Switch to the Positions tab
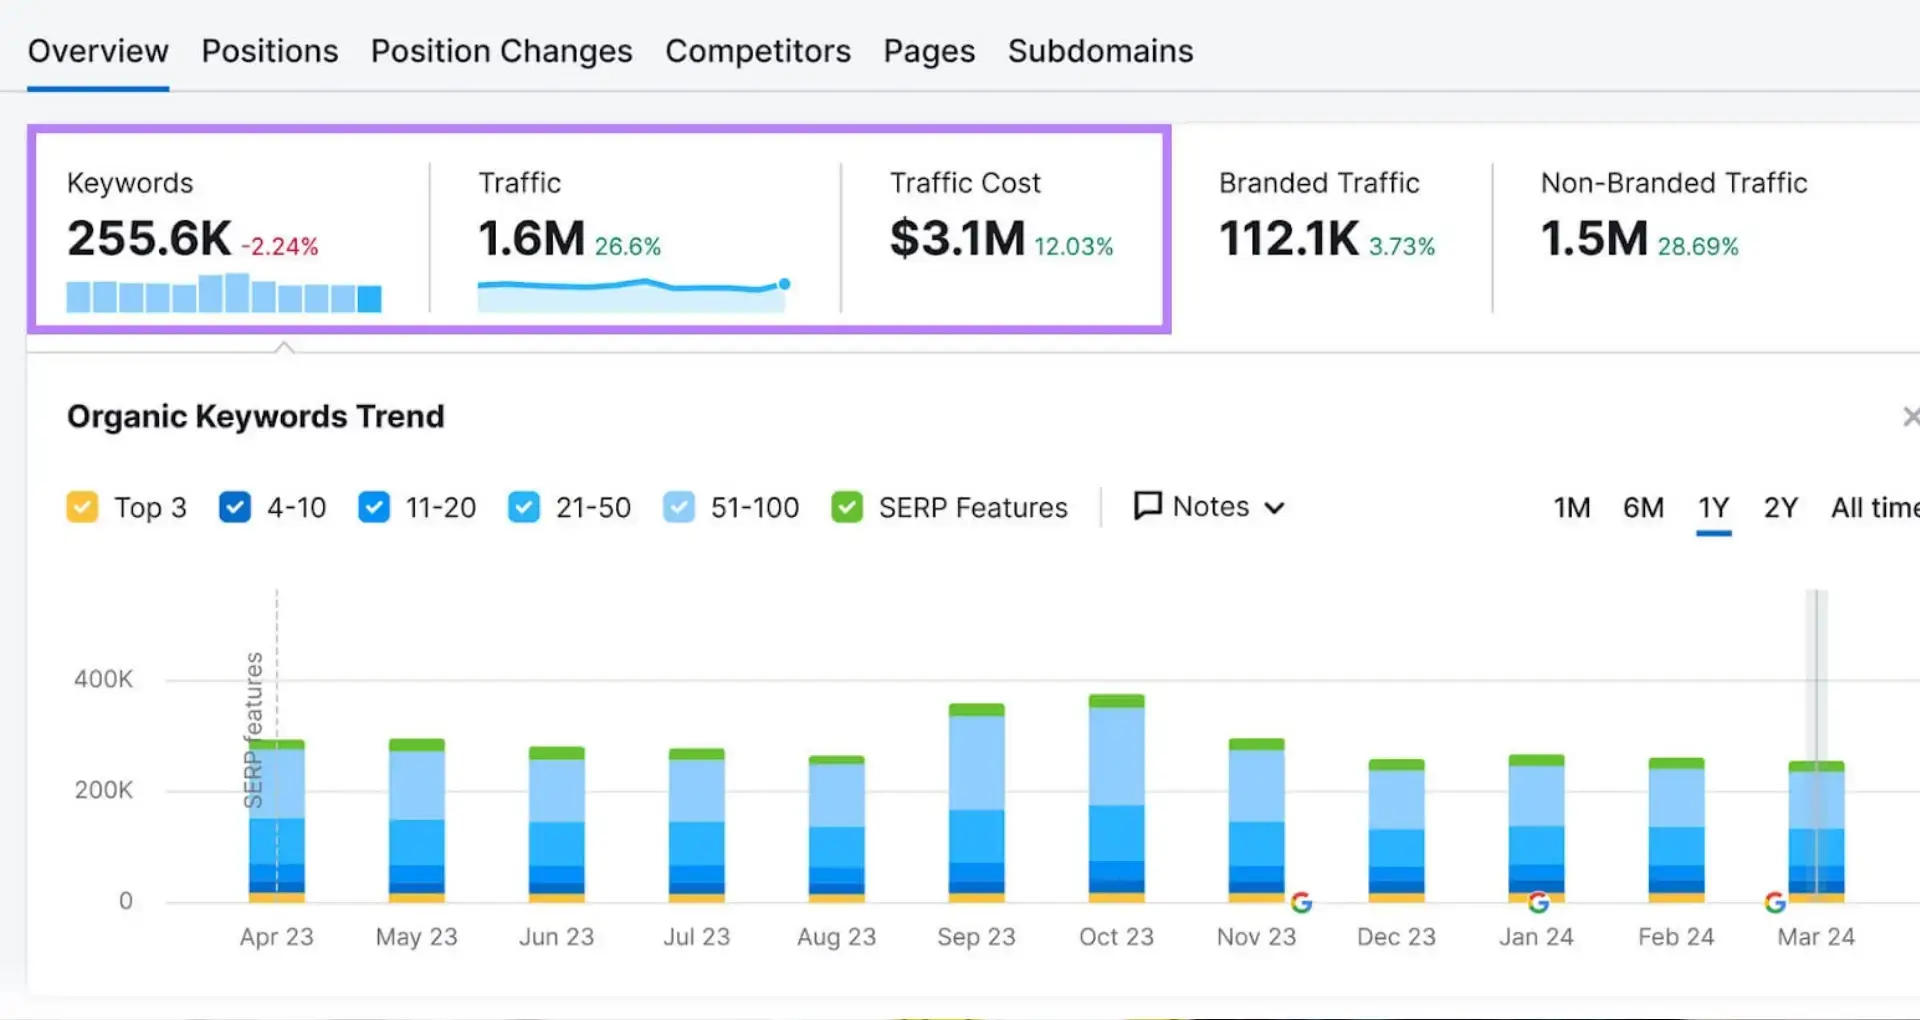 [x=270, y=51]
